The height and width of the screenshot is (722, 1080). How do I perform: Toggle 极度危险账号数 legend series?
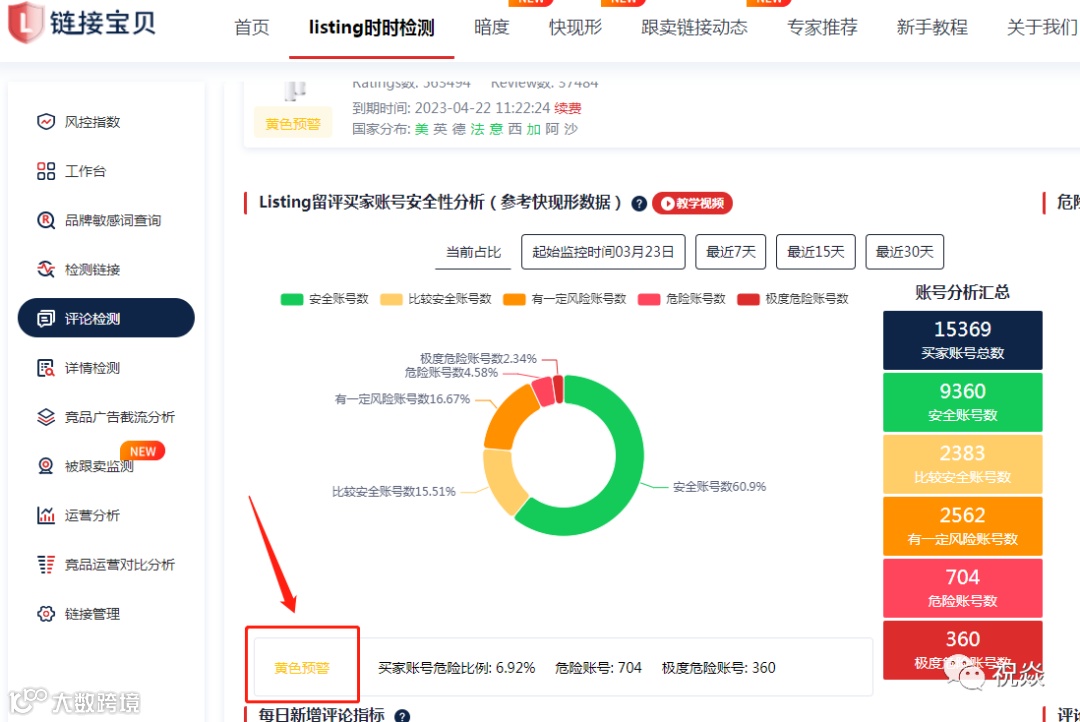793,299
